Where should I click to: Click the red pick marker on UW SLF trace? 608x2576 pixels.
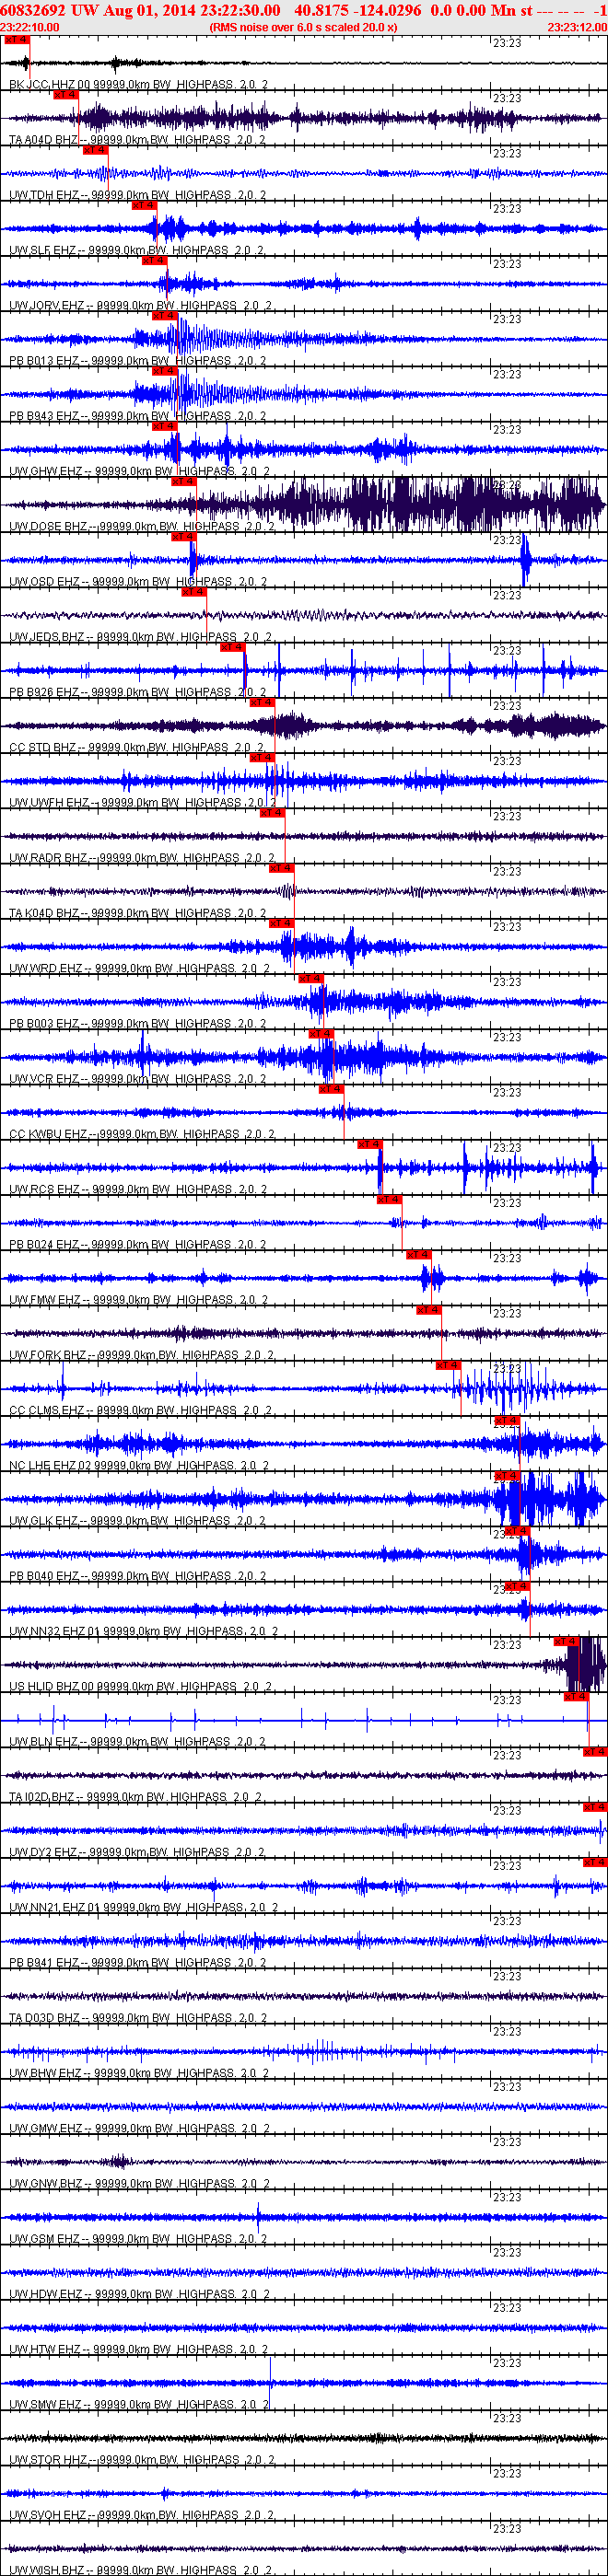[144, 205]
